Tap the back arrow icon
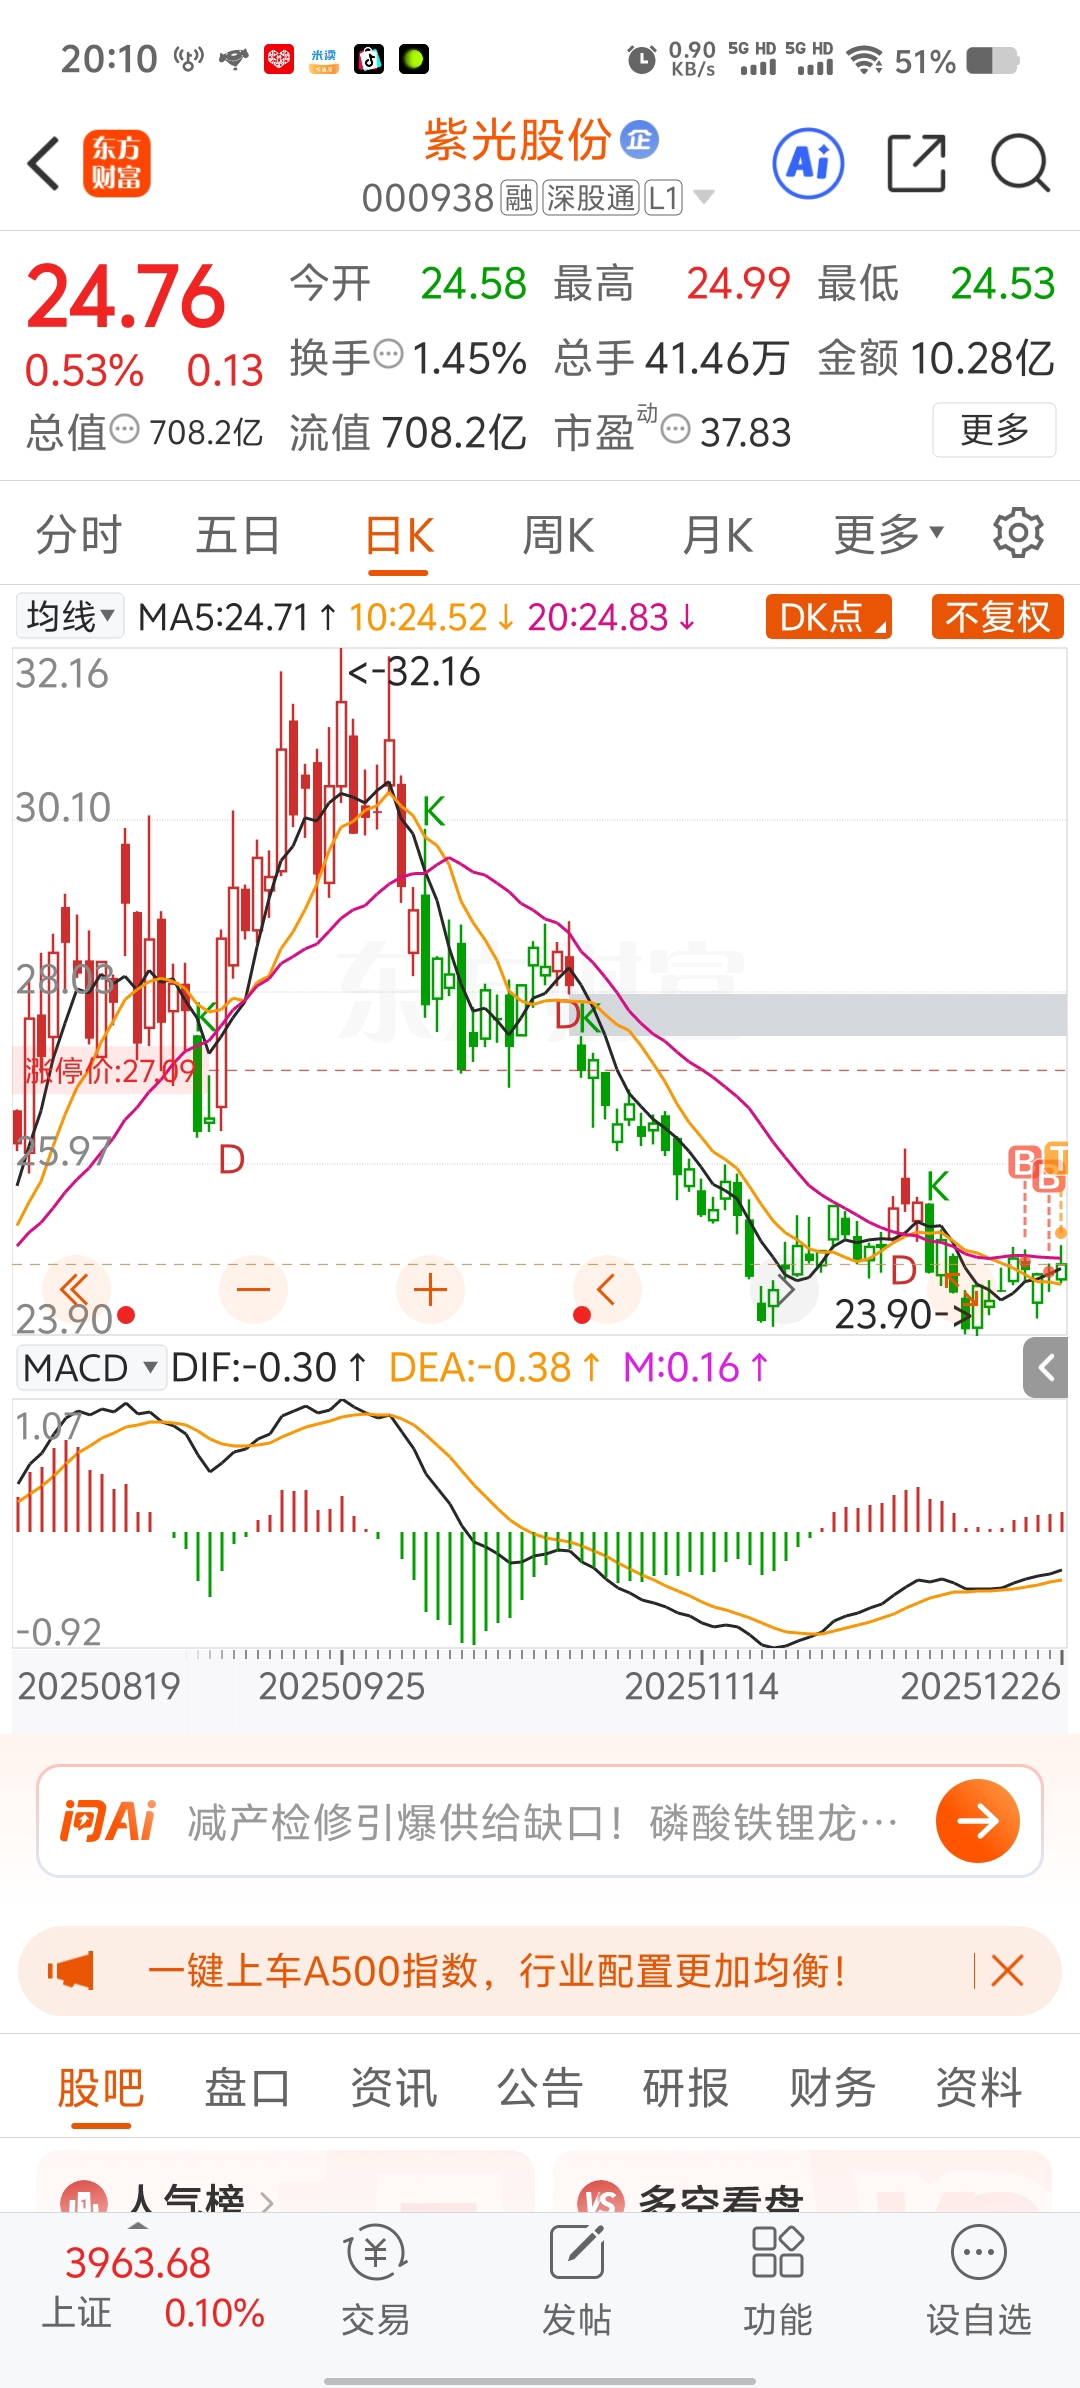 click(44, 164)
